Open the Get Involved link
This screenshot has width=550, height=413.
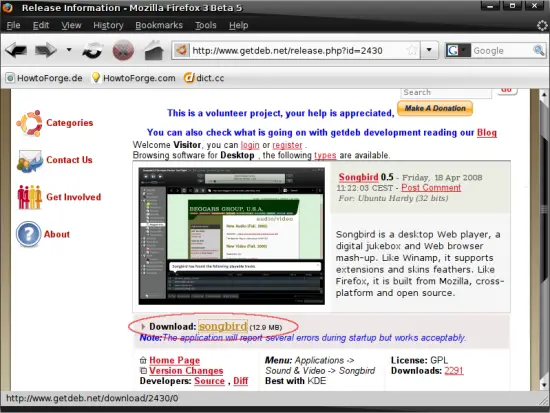click(x=73, y=197)
